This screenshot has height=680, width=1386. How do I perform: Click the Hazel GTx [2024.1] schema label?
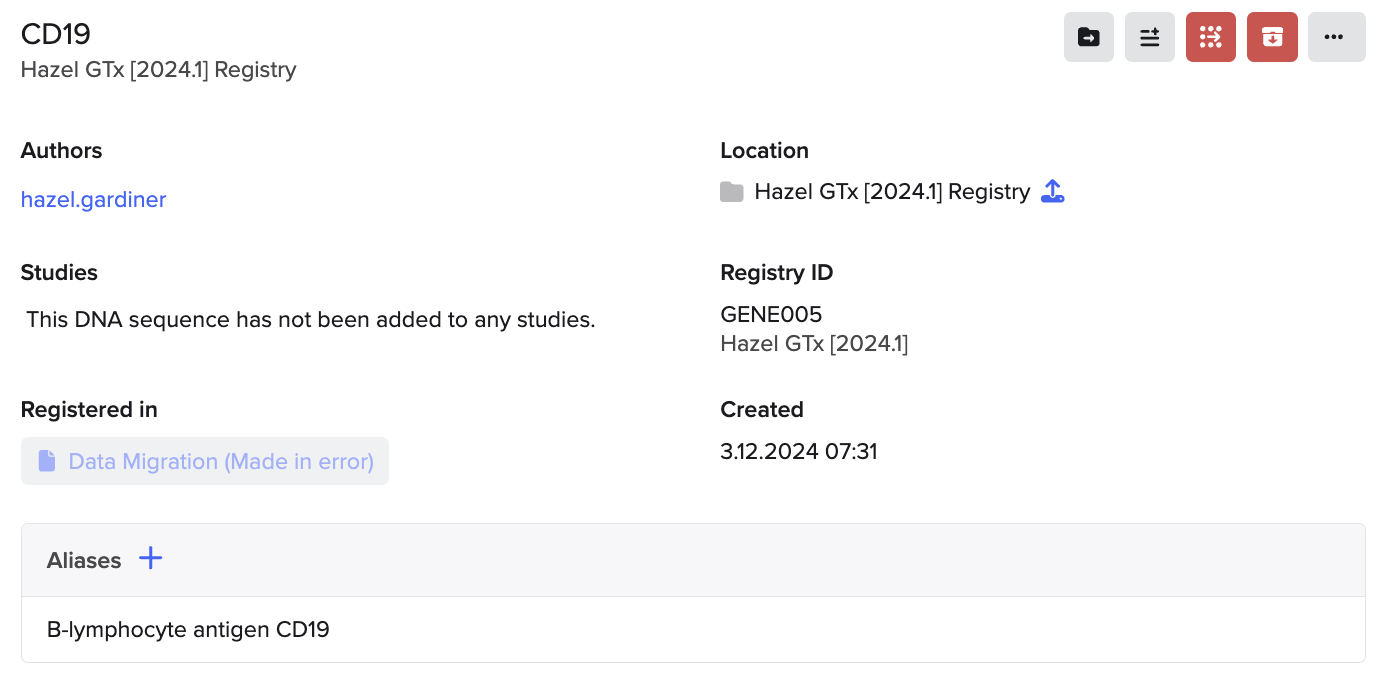click(x=814, y=344)
